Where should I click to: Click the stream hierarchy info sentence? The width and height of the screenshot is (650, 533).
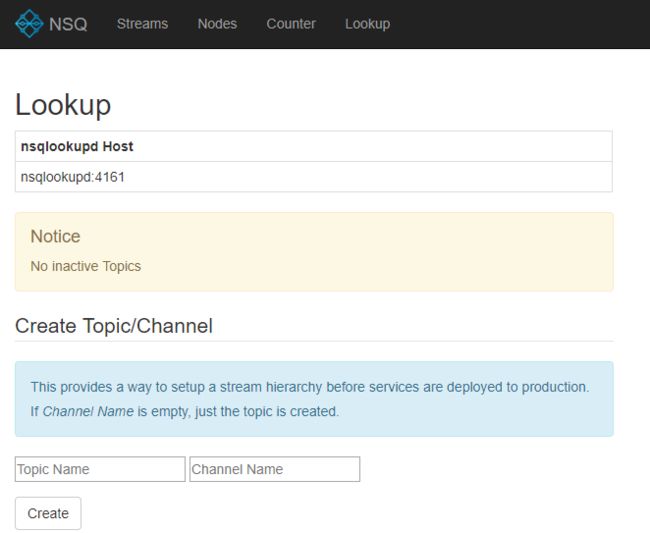tap(310, 387)
